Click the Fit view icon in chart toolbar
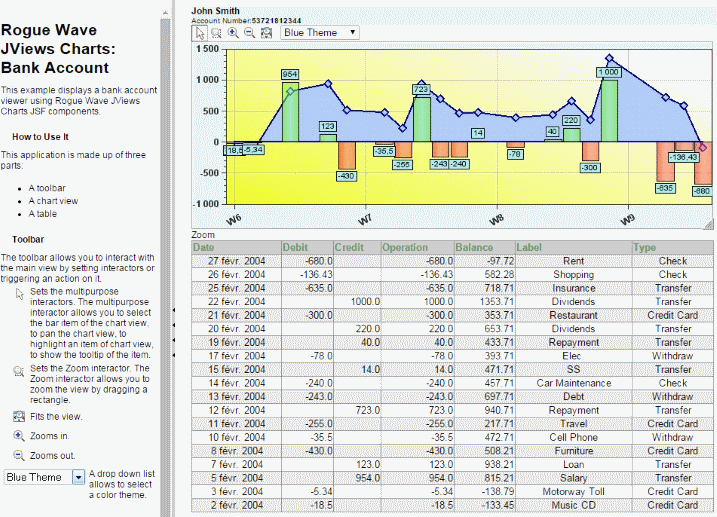 coord(266,32)
